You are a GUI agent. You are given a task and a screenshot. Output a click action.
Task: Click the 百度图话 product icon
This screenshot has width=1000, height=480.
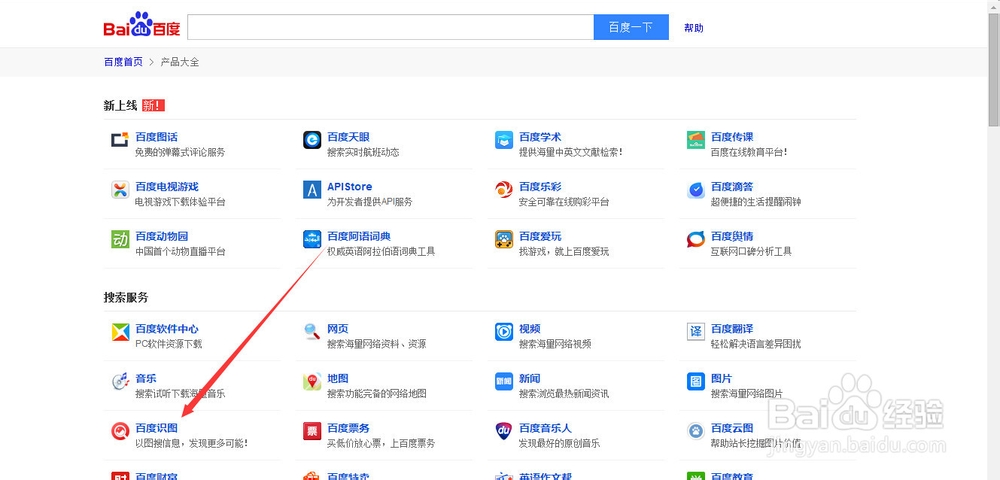click(120, 140)
